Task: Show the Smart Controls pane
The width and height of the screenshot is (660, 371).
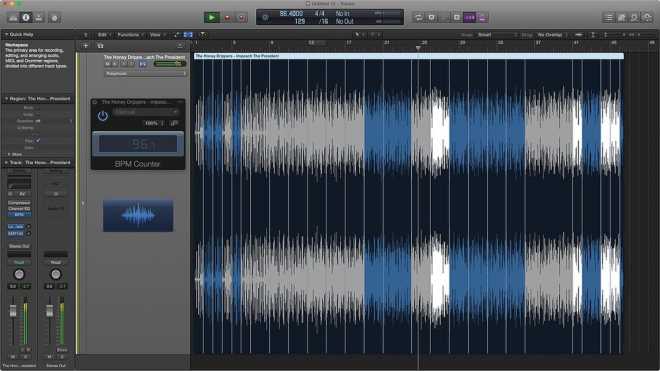Action: pyautogui.click(x=39, y=18)
